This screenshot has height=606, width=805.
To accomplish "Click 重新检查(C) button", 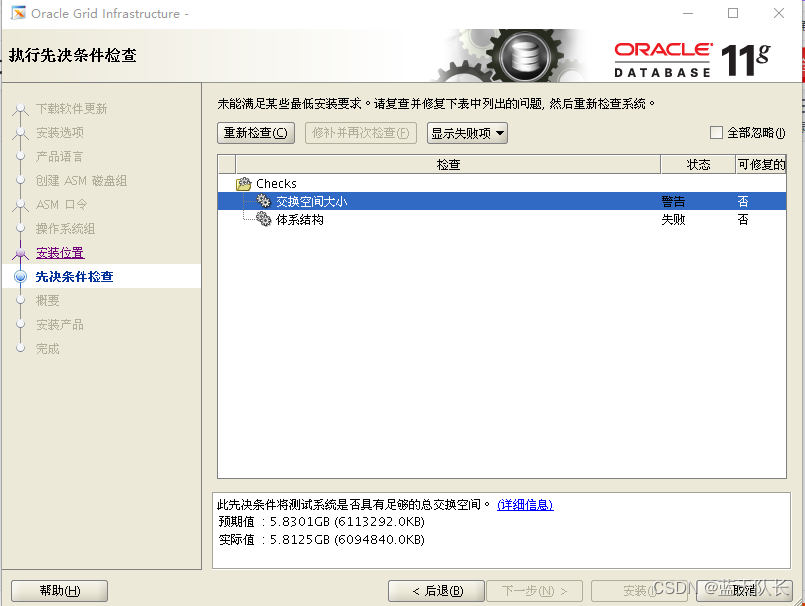I will pyautogui.click(x=256, y=133).
